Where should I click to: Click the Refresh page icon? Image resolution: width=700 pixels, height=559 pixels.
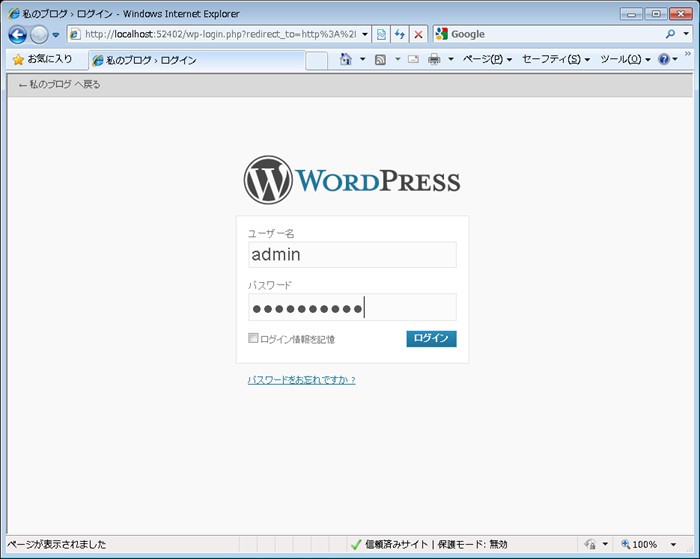pyautogui.click(x=400, y=34)
